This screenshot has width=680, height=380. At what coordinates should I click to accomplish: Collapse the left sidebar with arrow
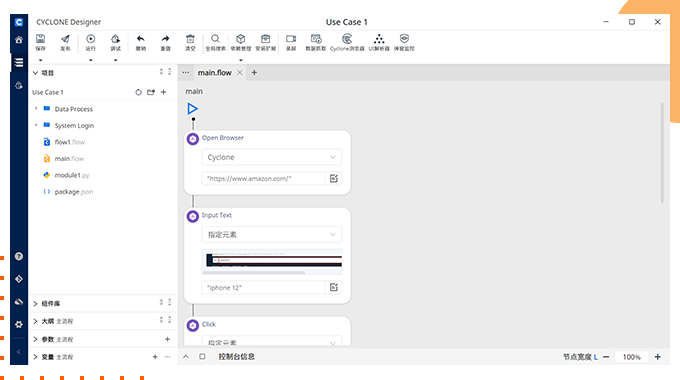pyautogui.click(x=19, y=352)
